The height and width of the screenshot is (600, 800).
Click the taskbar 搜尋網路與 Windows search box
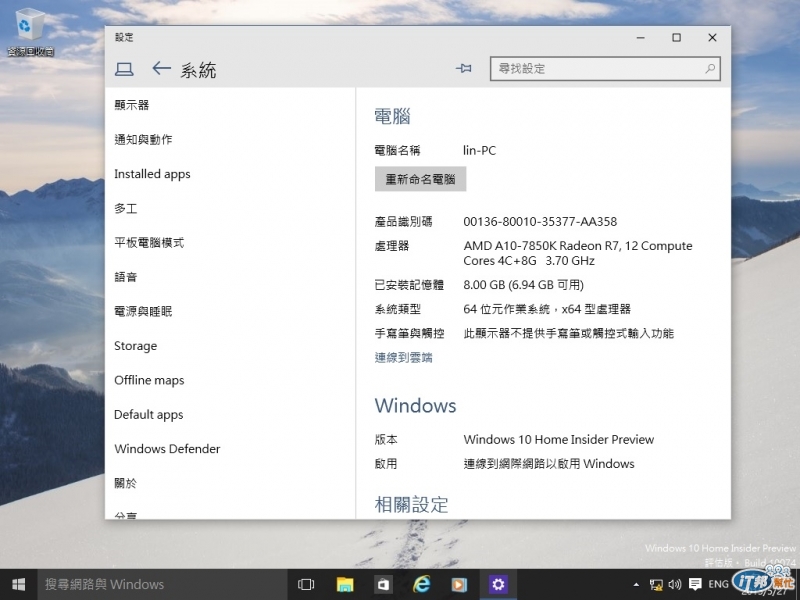click(162, 584)
